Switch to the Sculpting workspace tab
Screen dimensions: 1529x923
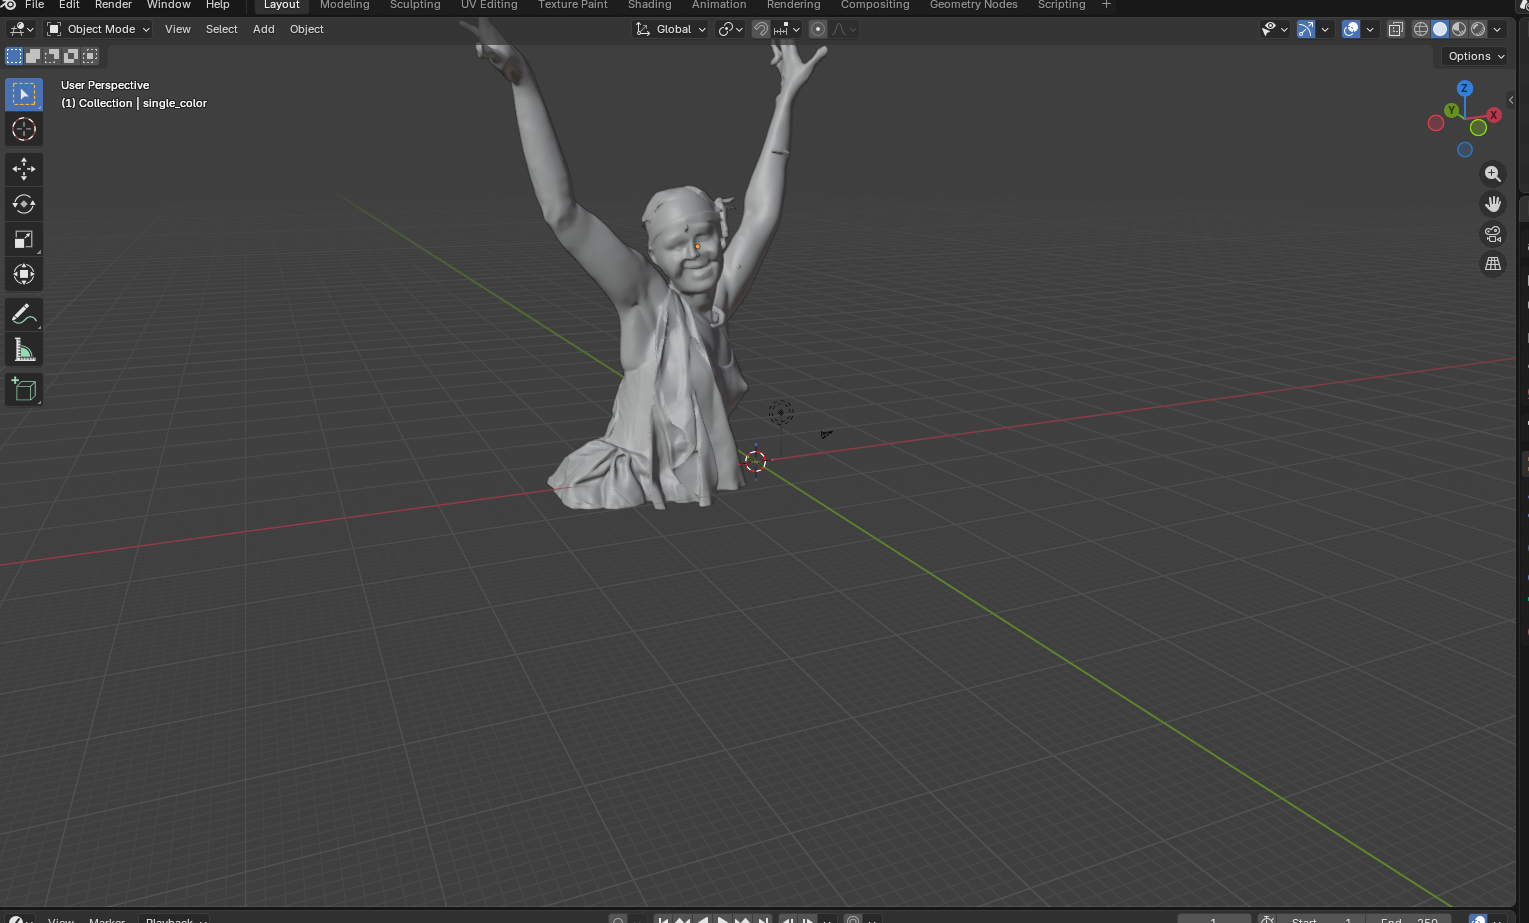415,5
